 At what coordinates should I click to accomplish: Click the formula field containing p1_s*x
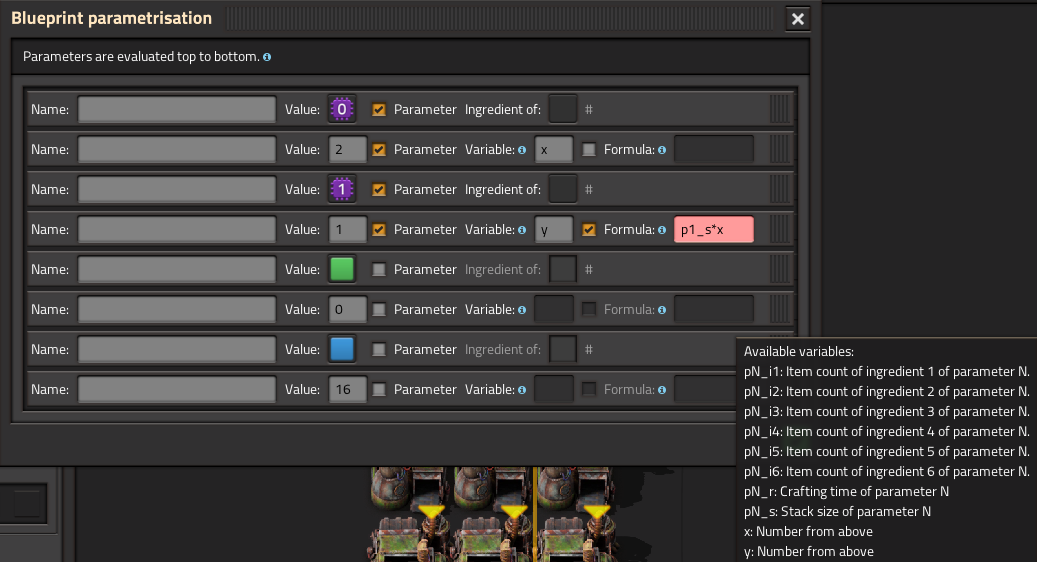pos(713,229)
